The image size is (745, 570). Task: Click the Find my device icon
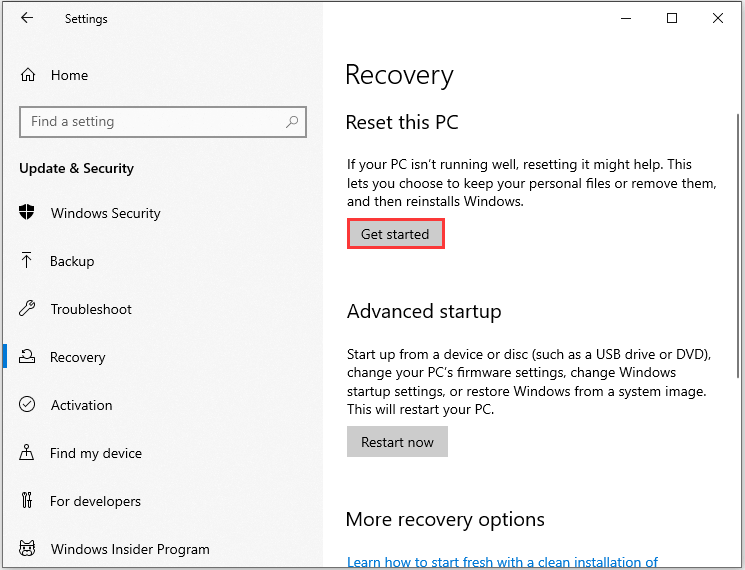click(28, 453)
